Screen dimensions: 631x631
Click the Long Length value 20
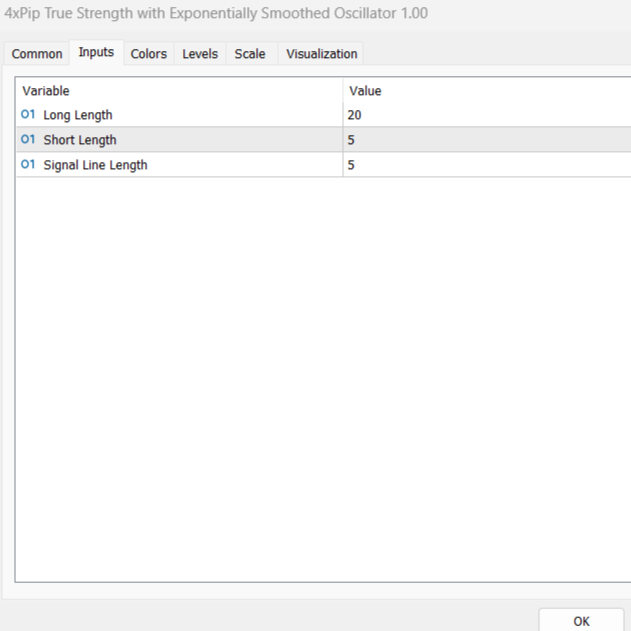pos(355,115)
